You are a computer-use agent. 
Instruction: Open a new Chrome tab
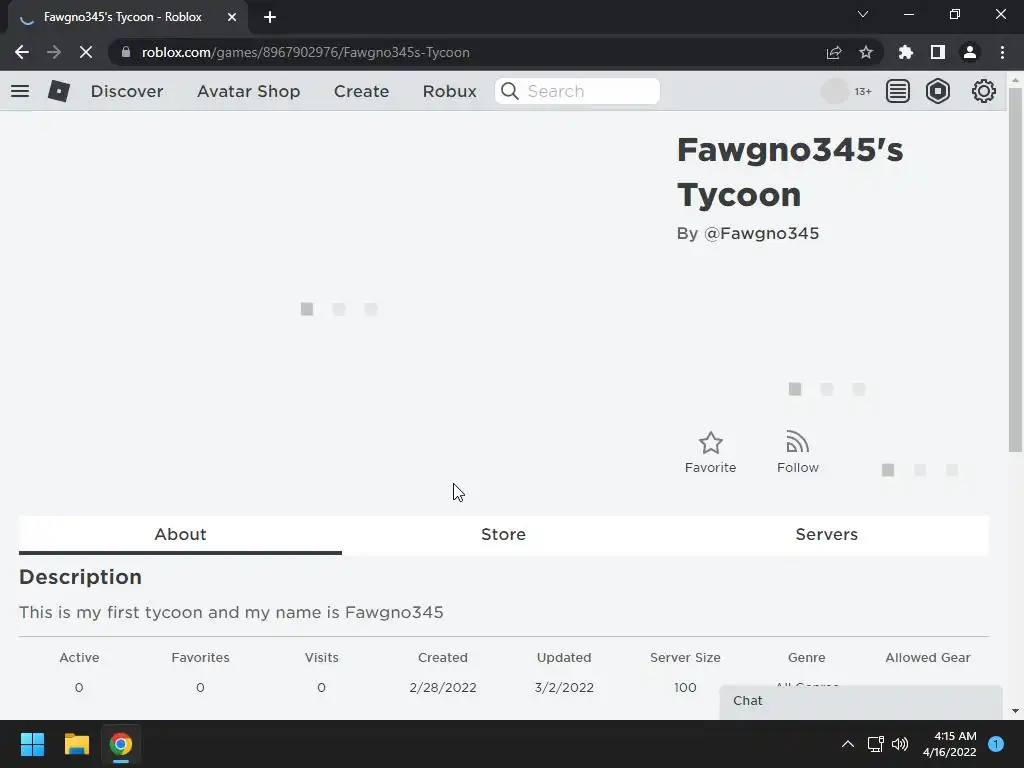click(x=270, y=17)
